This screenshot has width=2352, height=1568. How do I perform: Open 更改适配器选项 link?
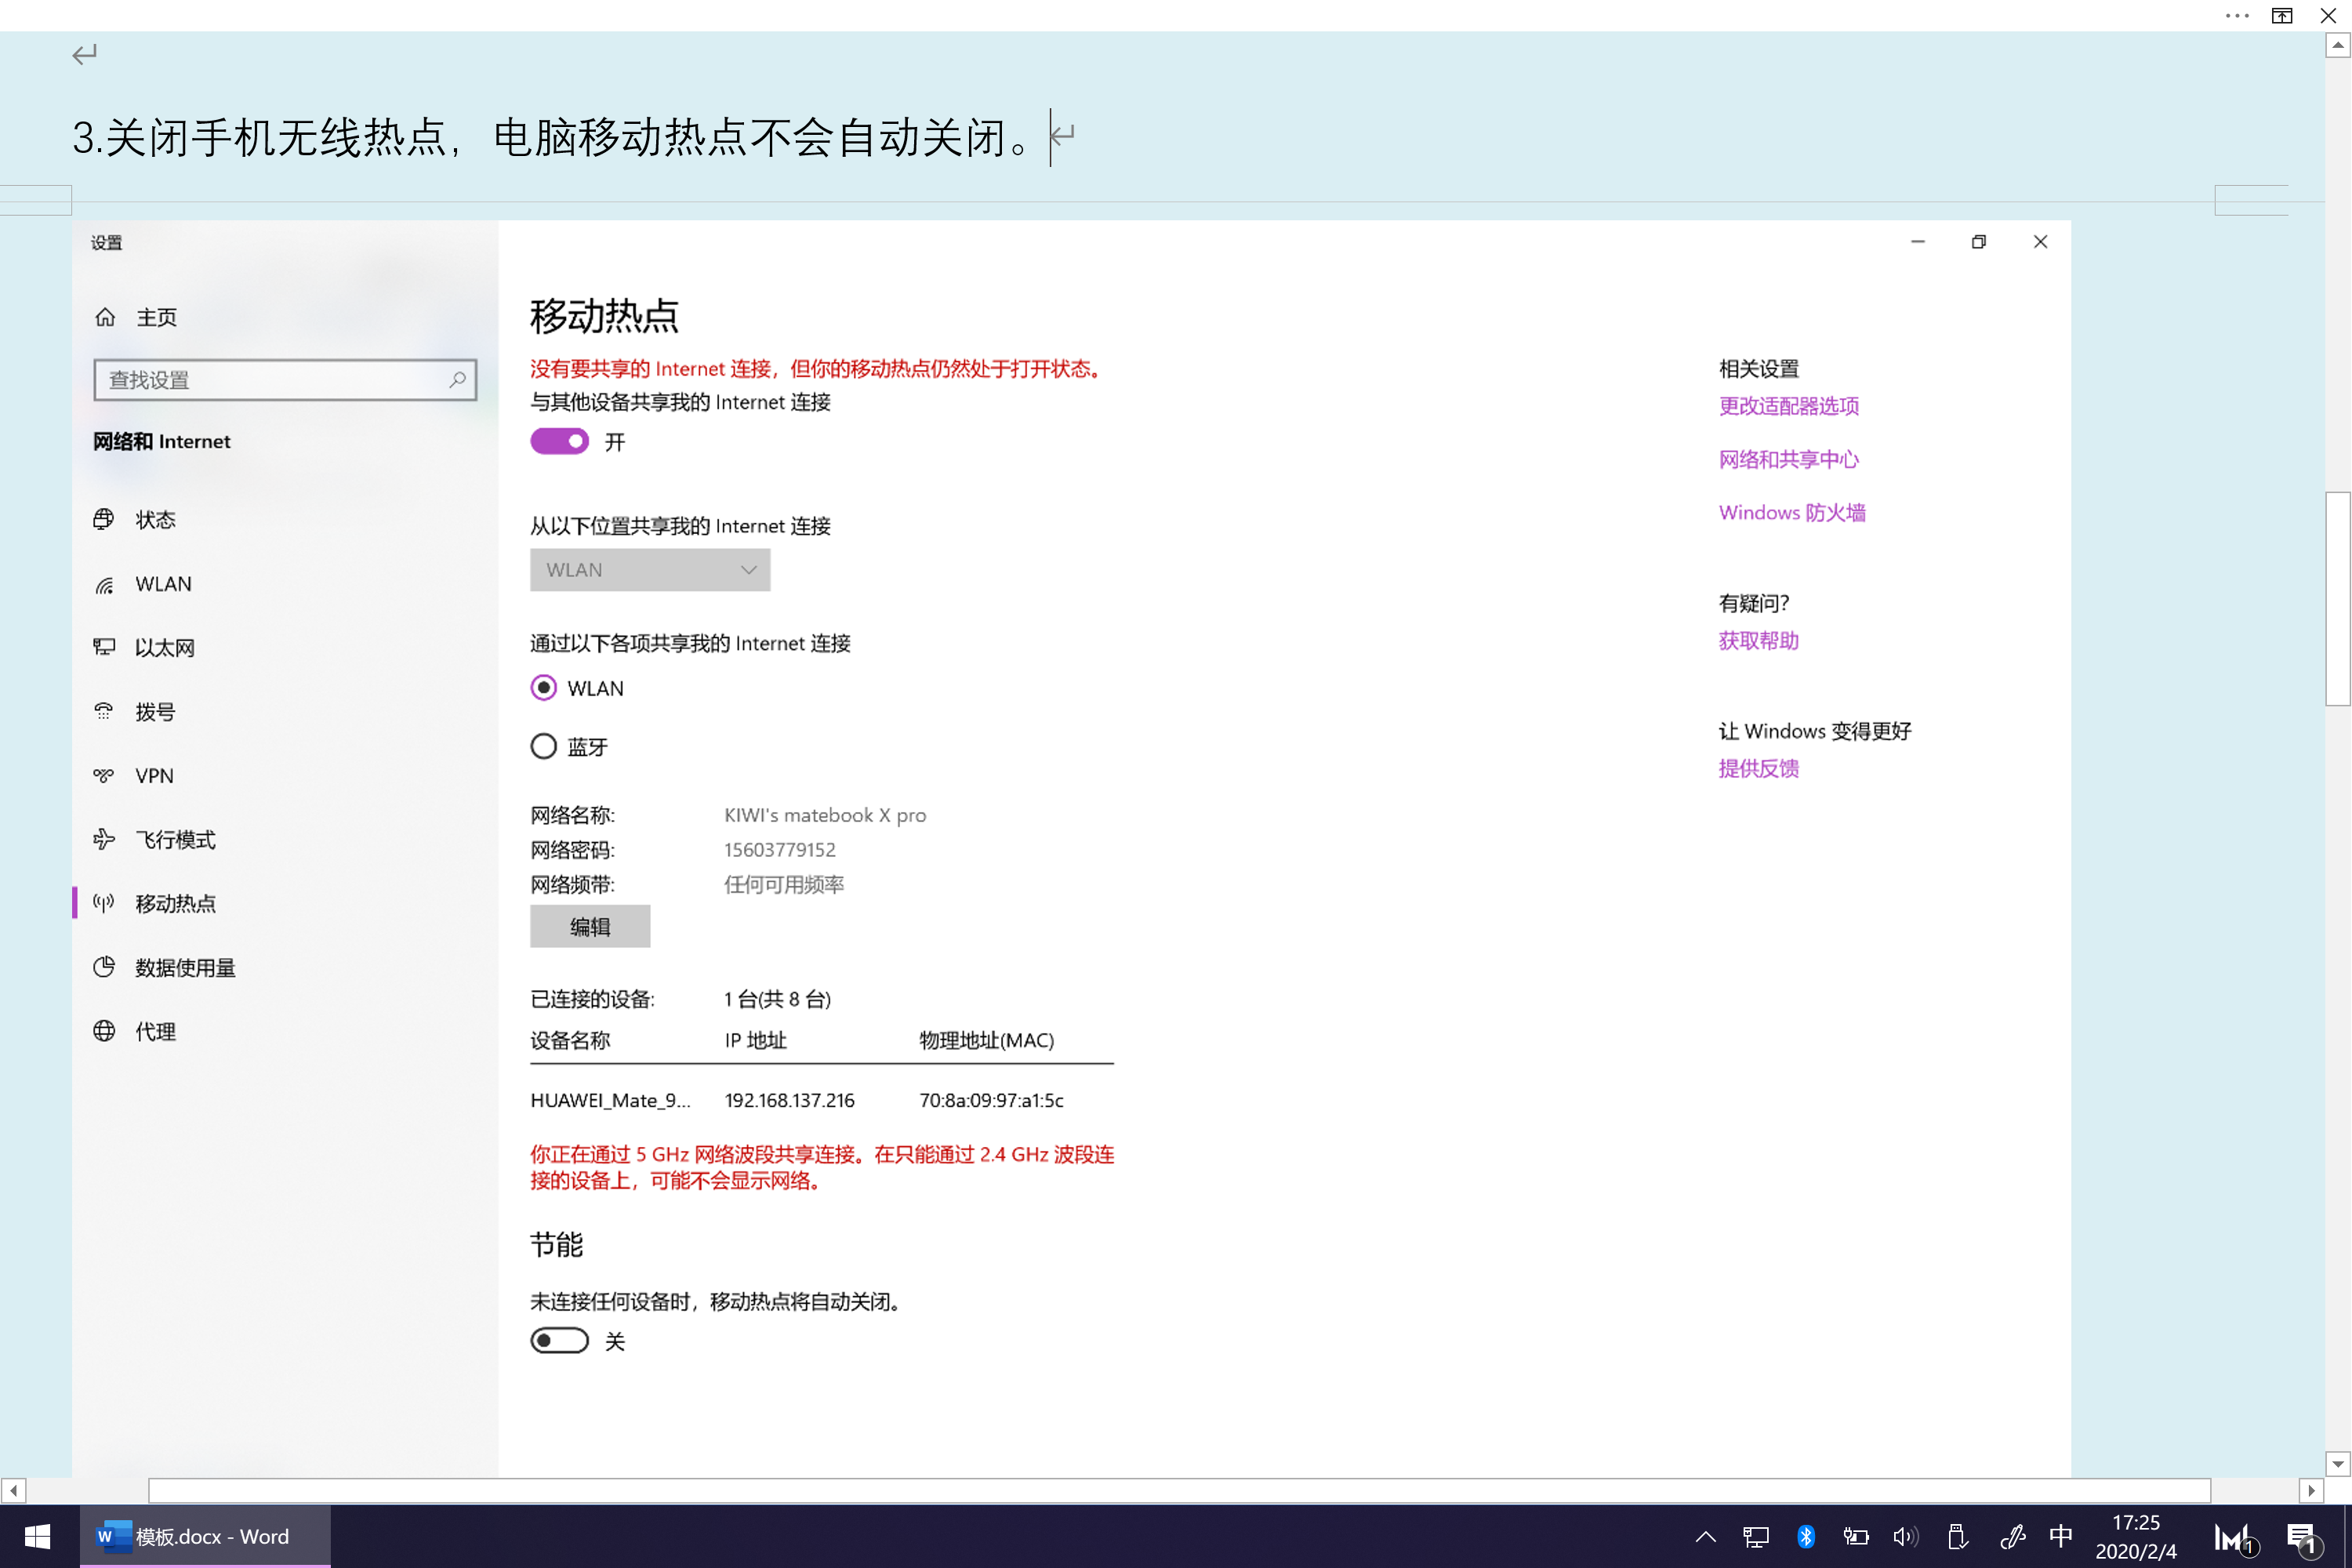click(1789, 406)
